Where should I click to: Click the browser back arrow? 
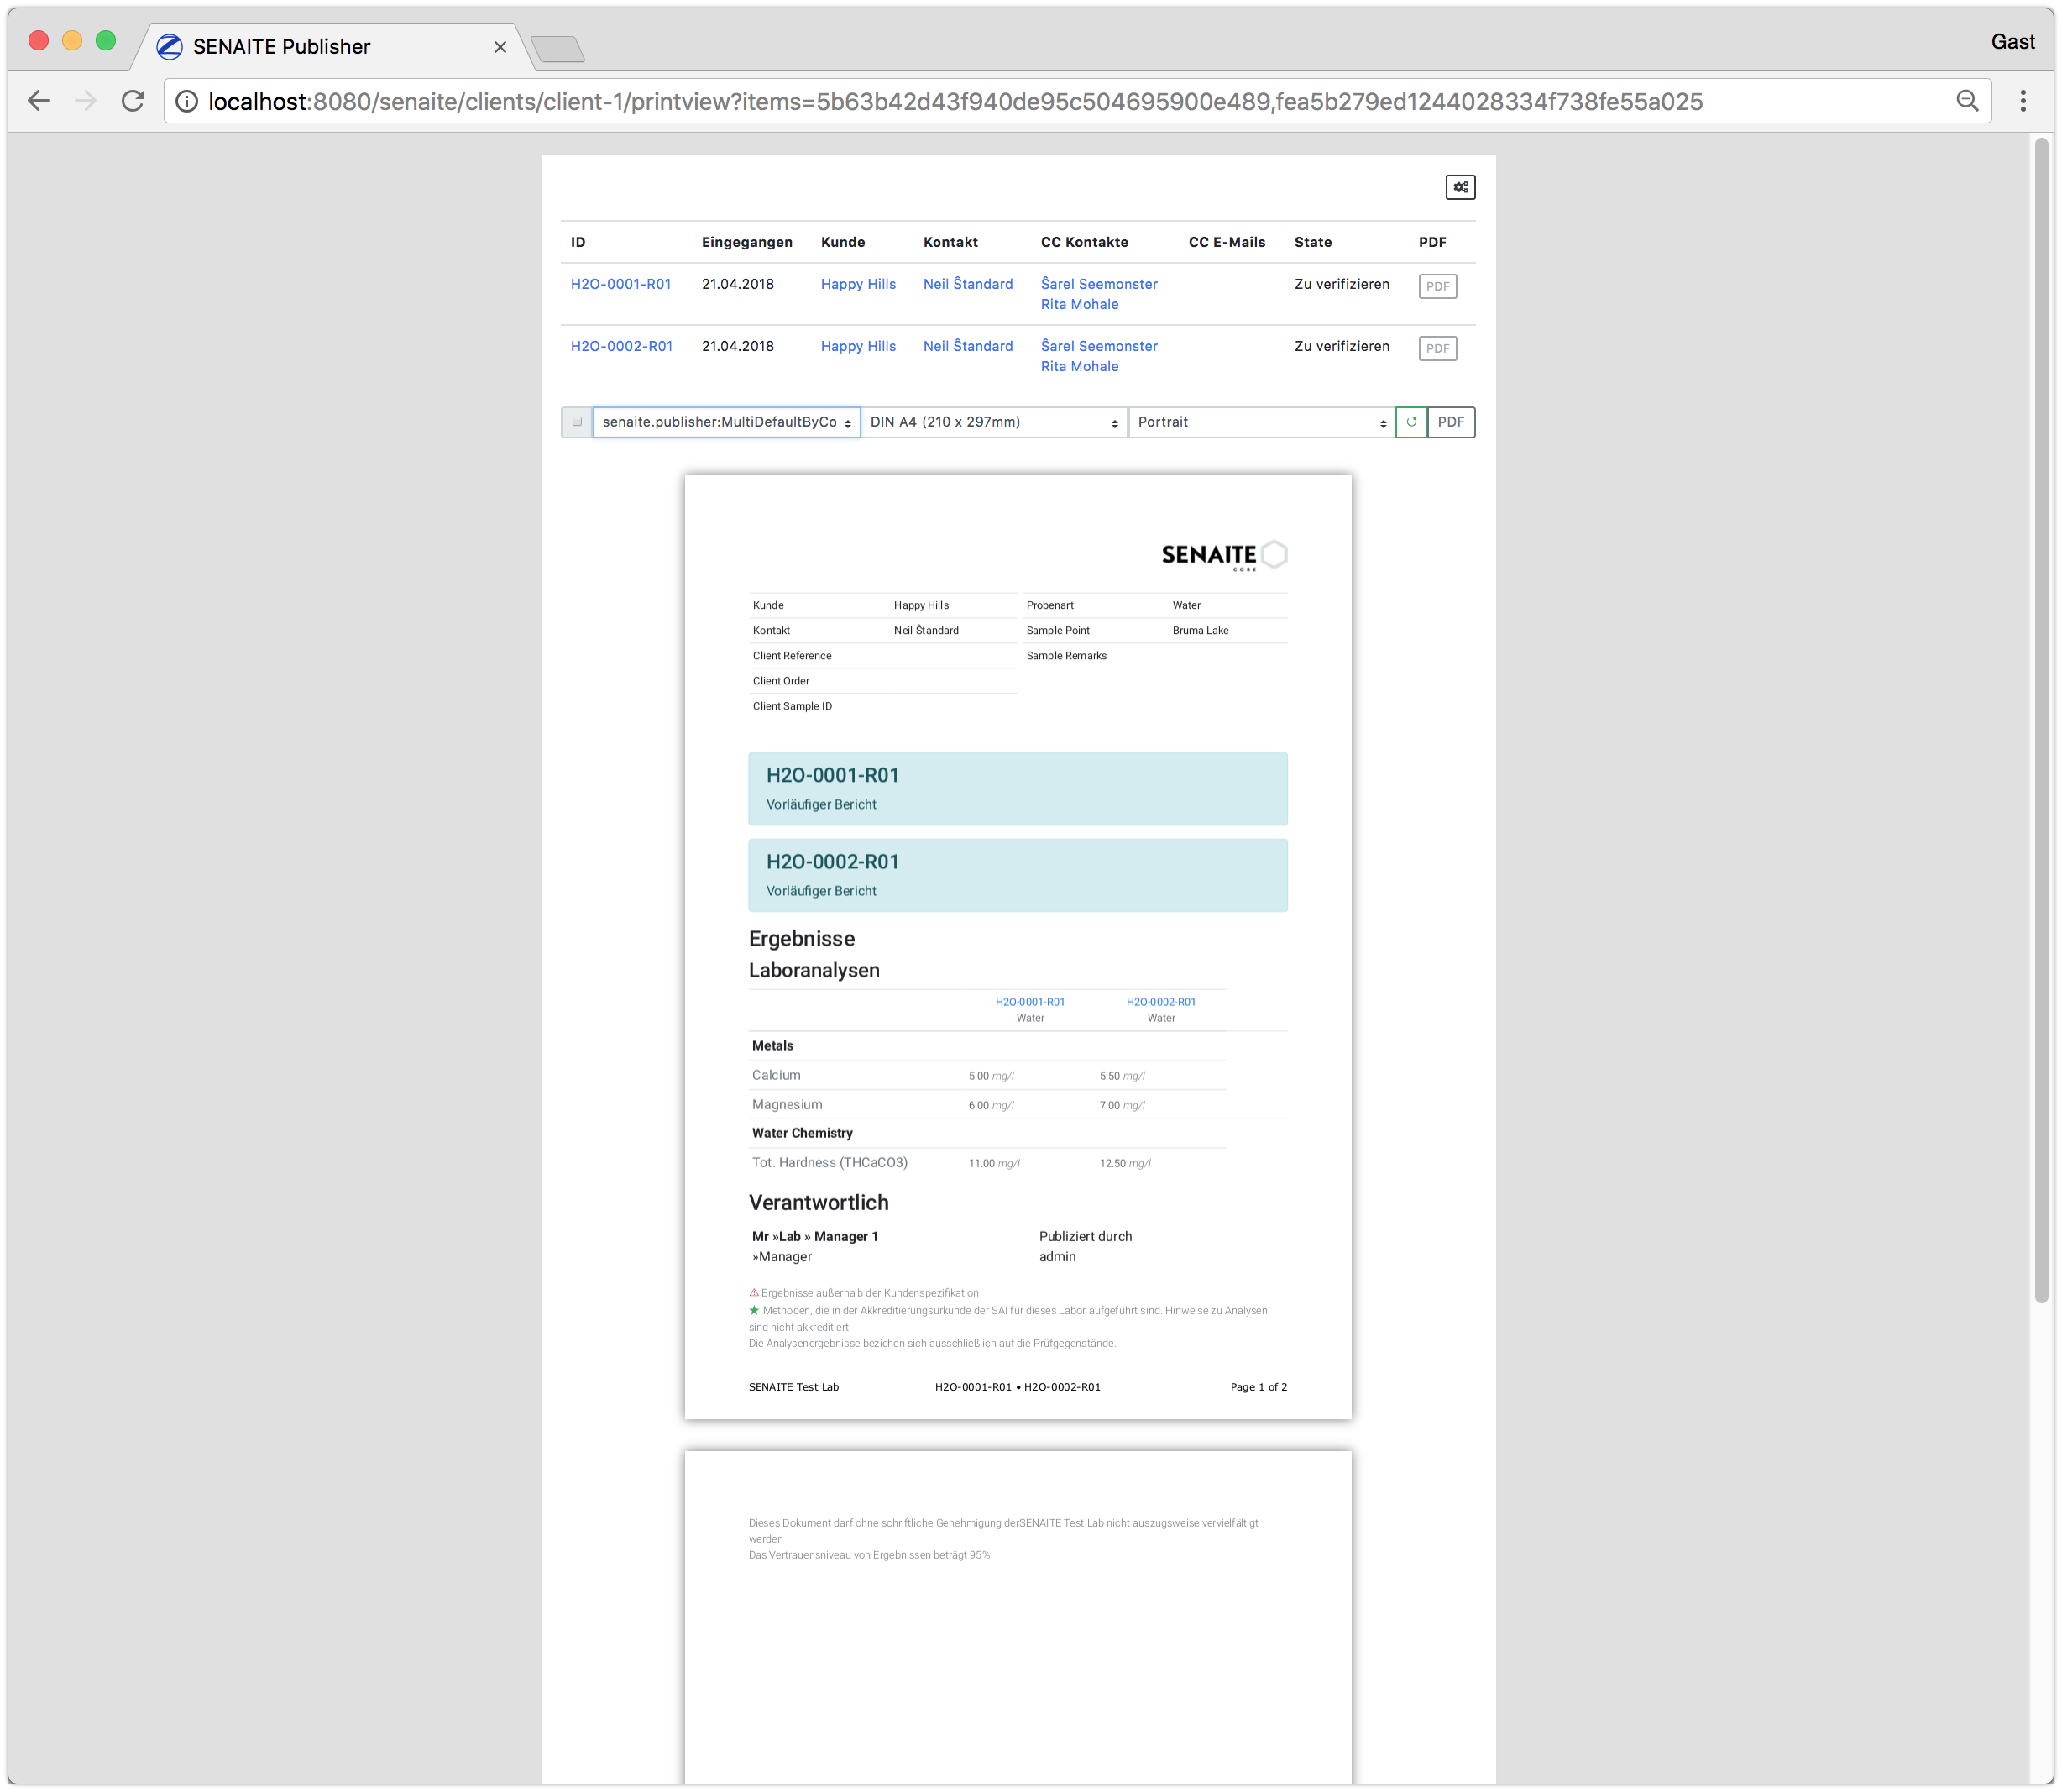39,101
